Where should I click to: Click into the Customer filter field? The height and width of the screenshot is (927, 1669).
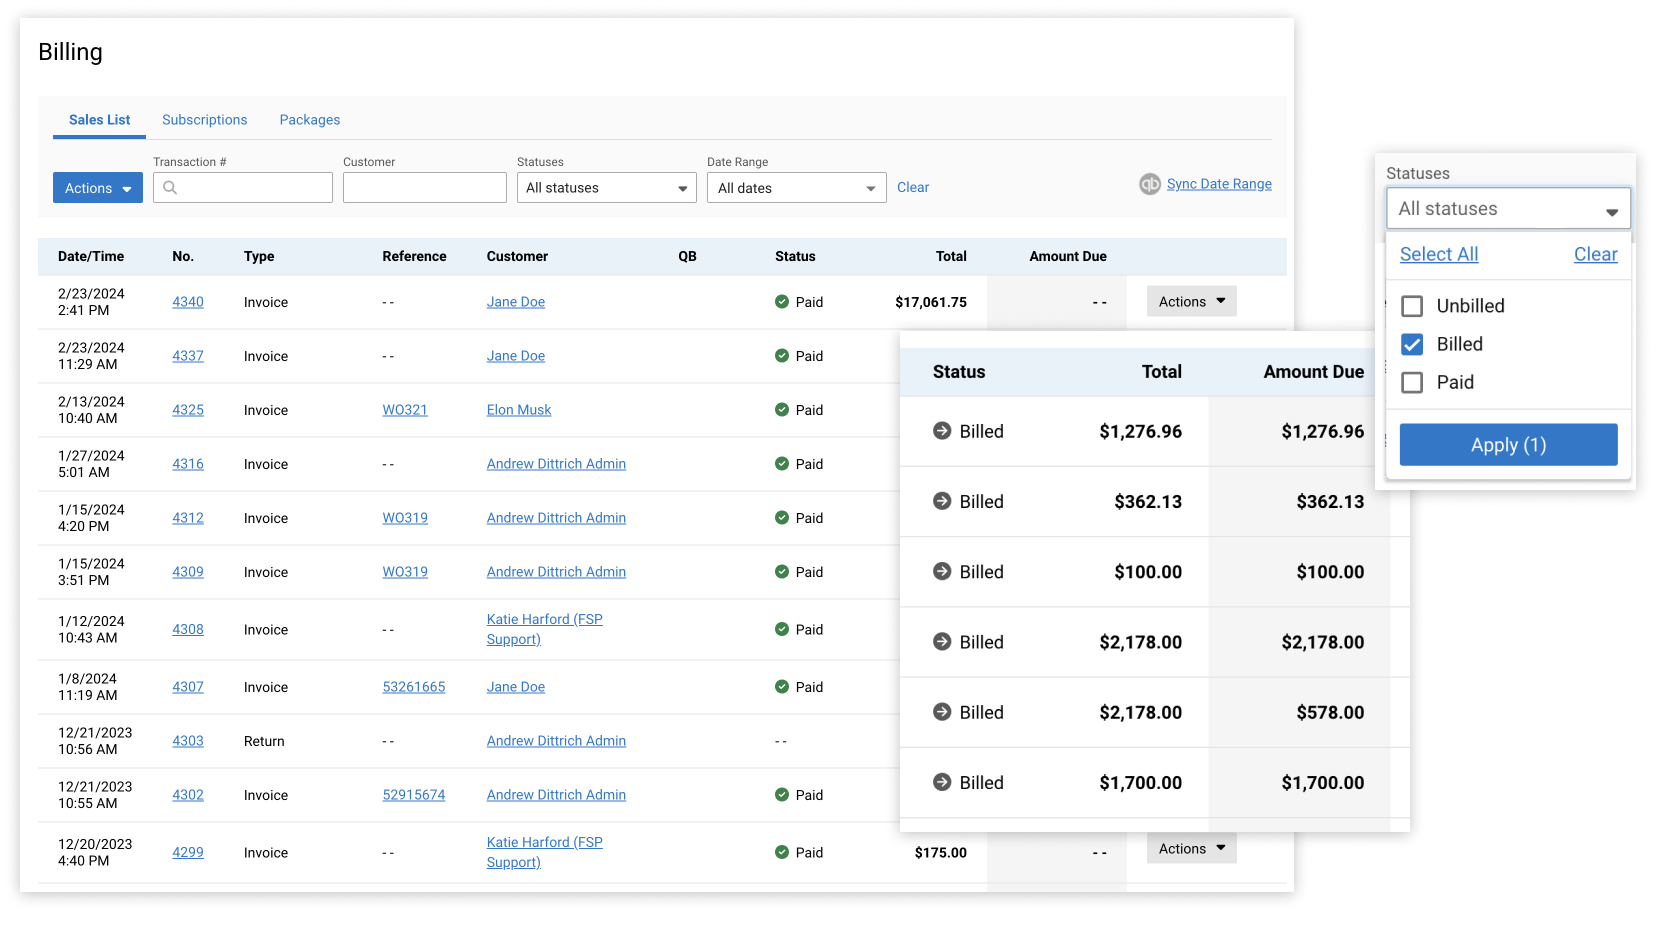pyautogui.click(x=424, y=188)
